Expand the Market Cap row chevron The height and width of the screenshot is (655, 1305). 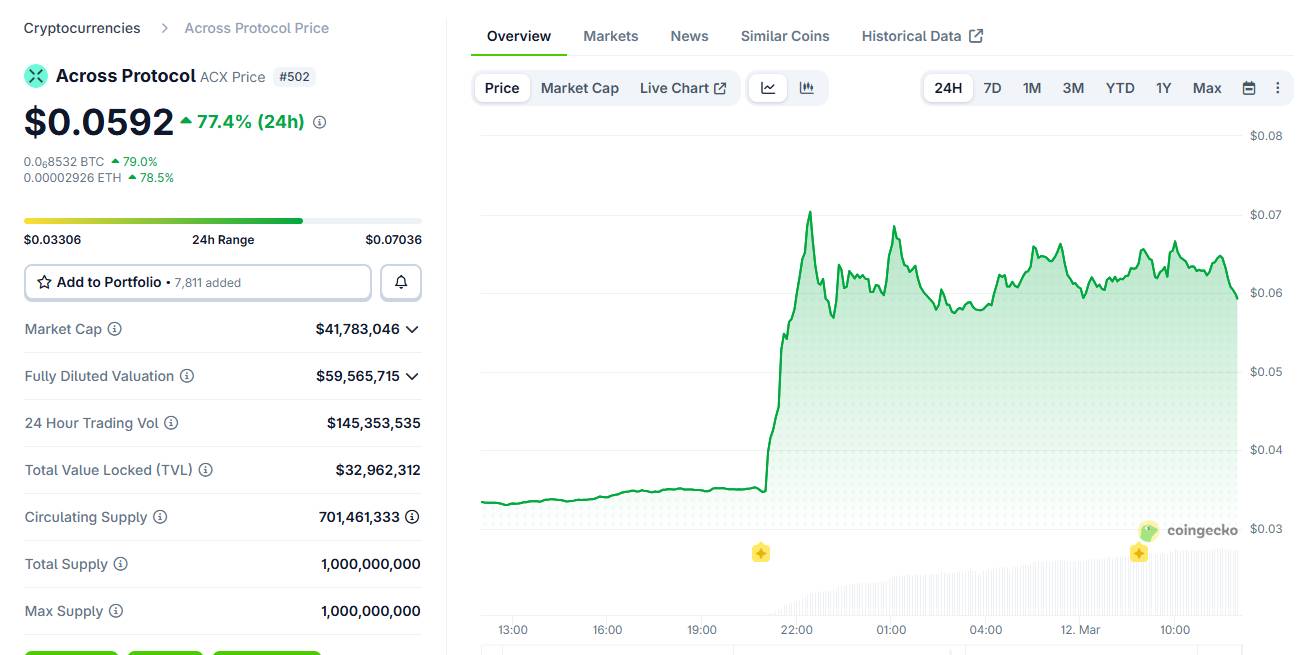tap(414, 329)
